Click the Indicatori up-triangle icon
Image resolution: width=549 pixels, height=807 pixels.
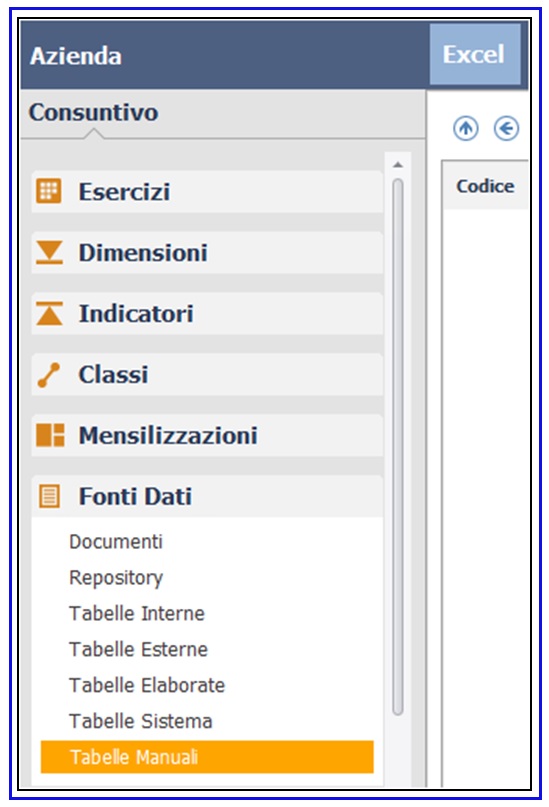[x=49, y=313]
